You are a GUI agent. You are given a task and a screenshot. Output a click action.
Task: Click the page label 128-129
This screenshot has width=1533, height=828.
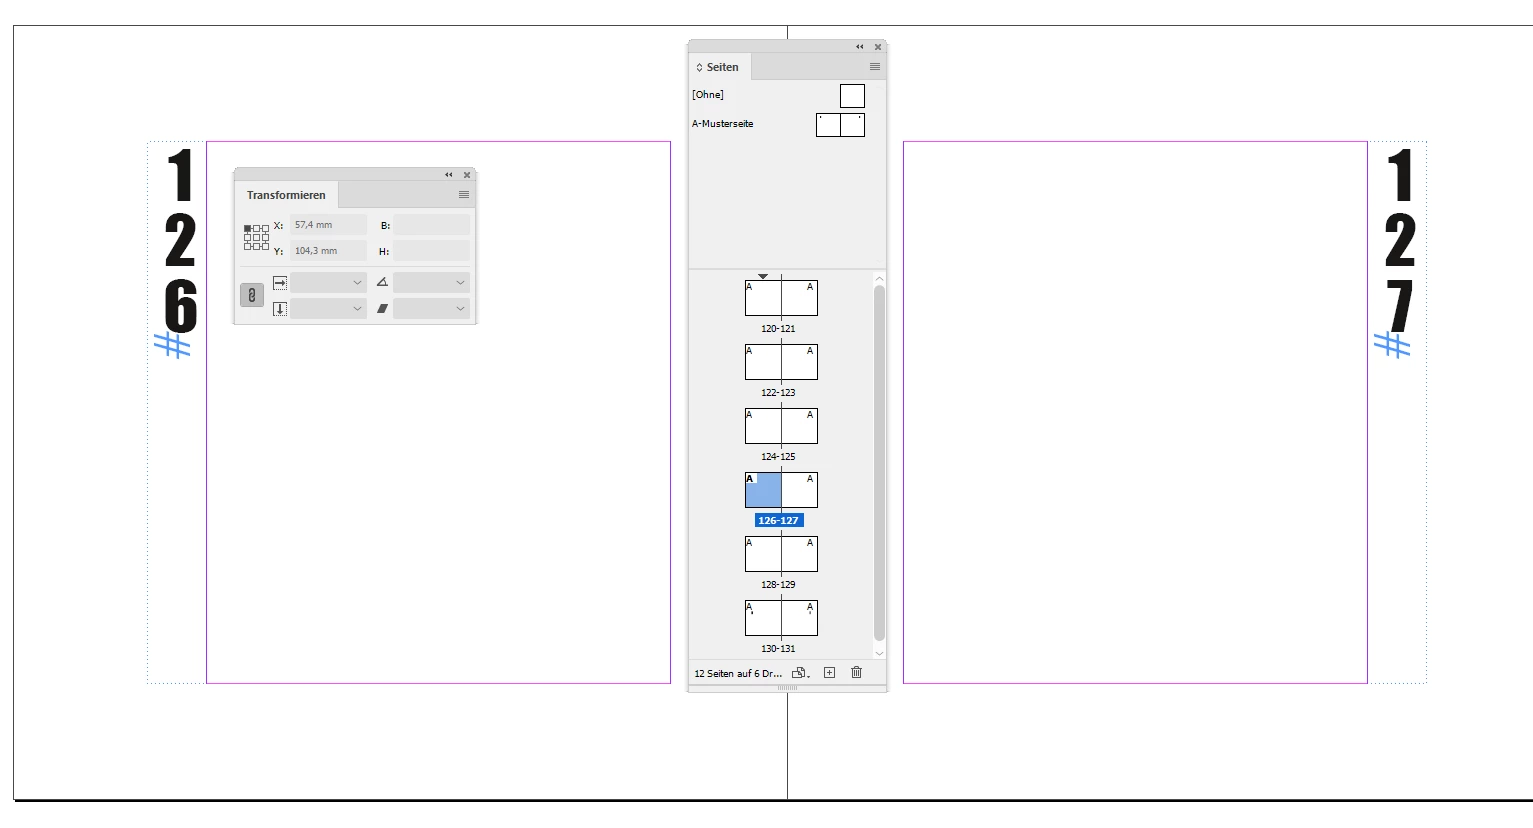click(x=778, y=585)
